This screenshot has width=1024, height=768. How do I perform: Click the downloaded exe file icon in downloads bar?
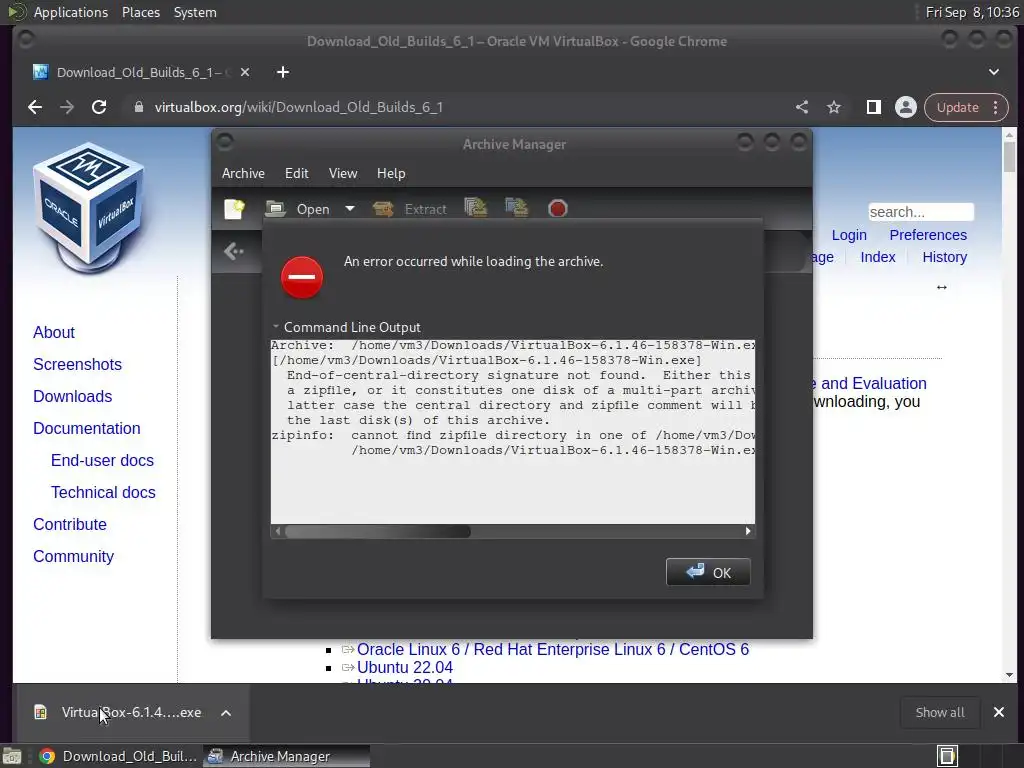[x=40, y=712]
